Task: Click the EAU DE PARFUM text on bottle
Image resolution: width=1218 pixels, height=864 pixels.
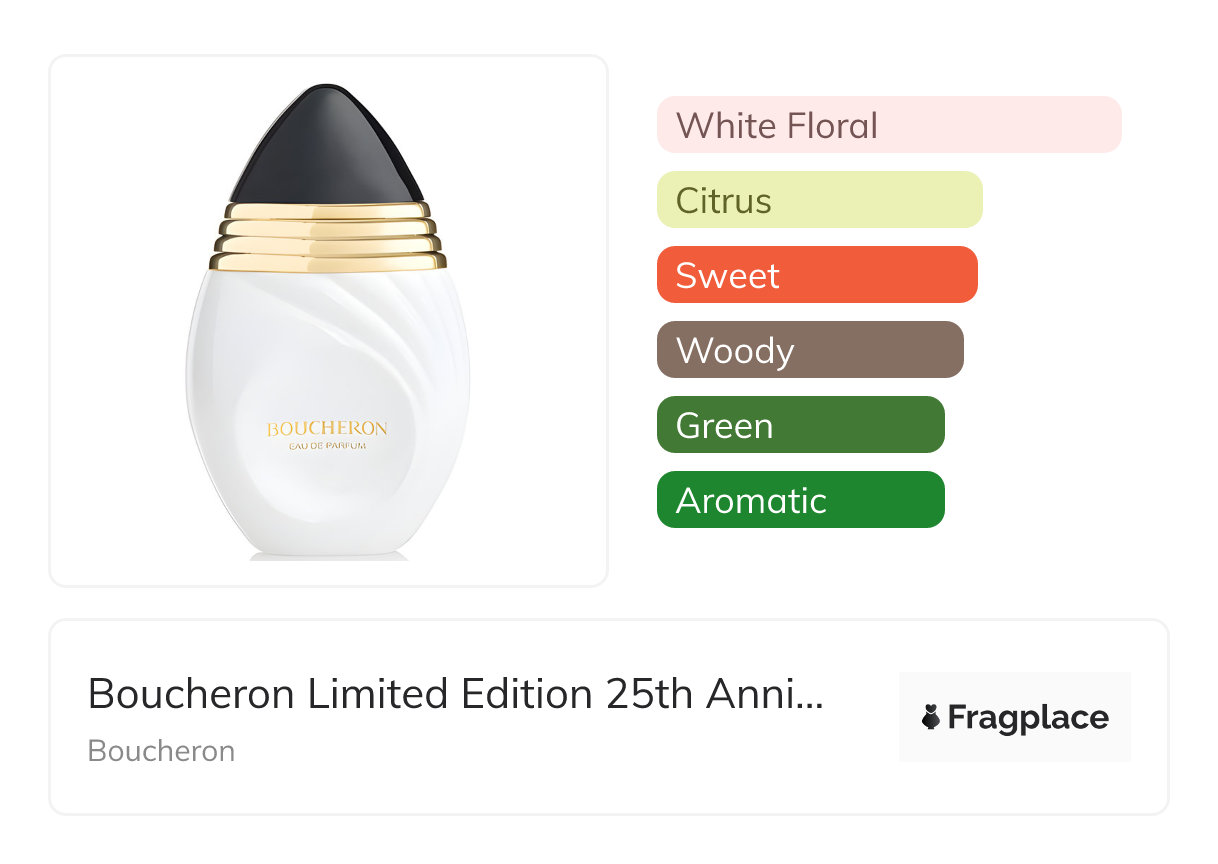Action: [327, 446]
